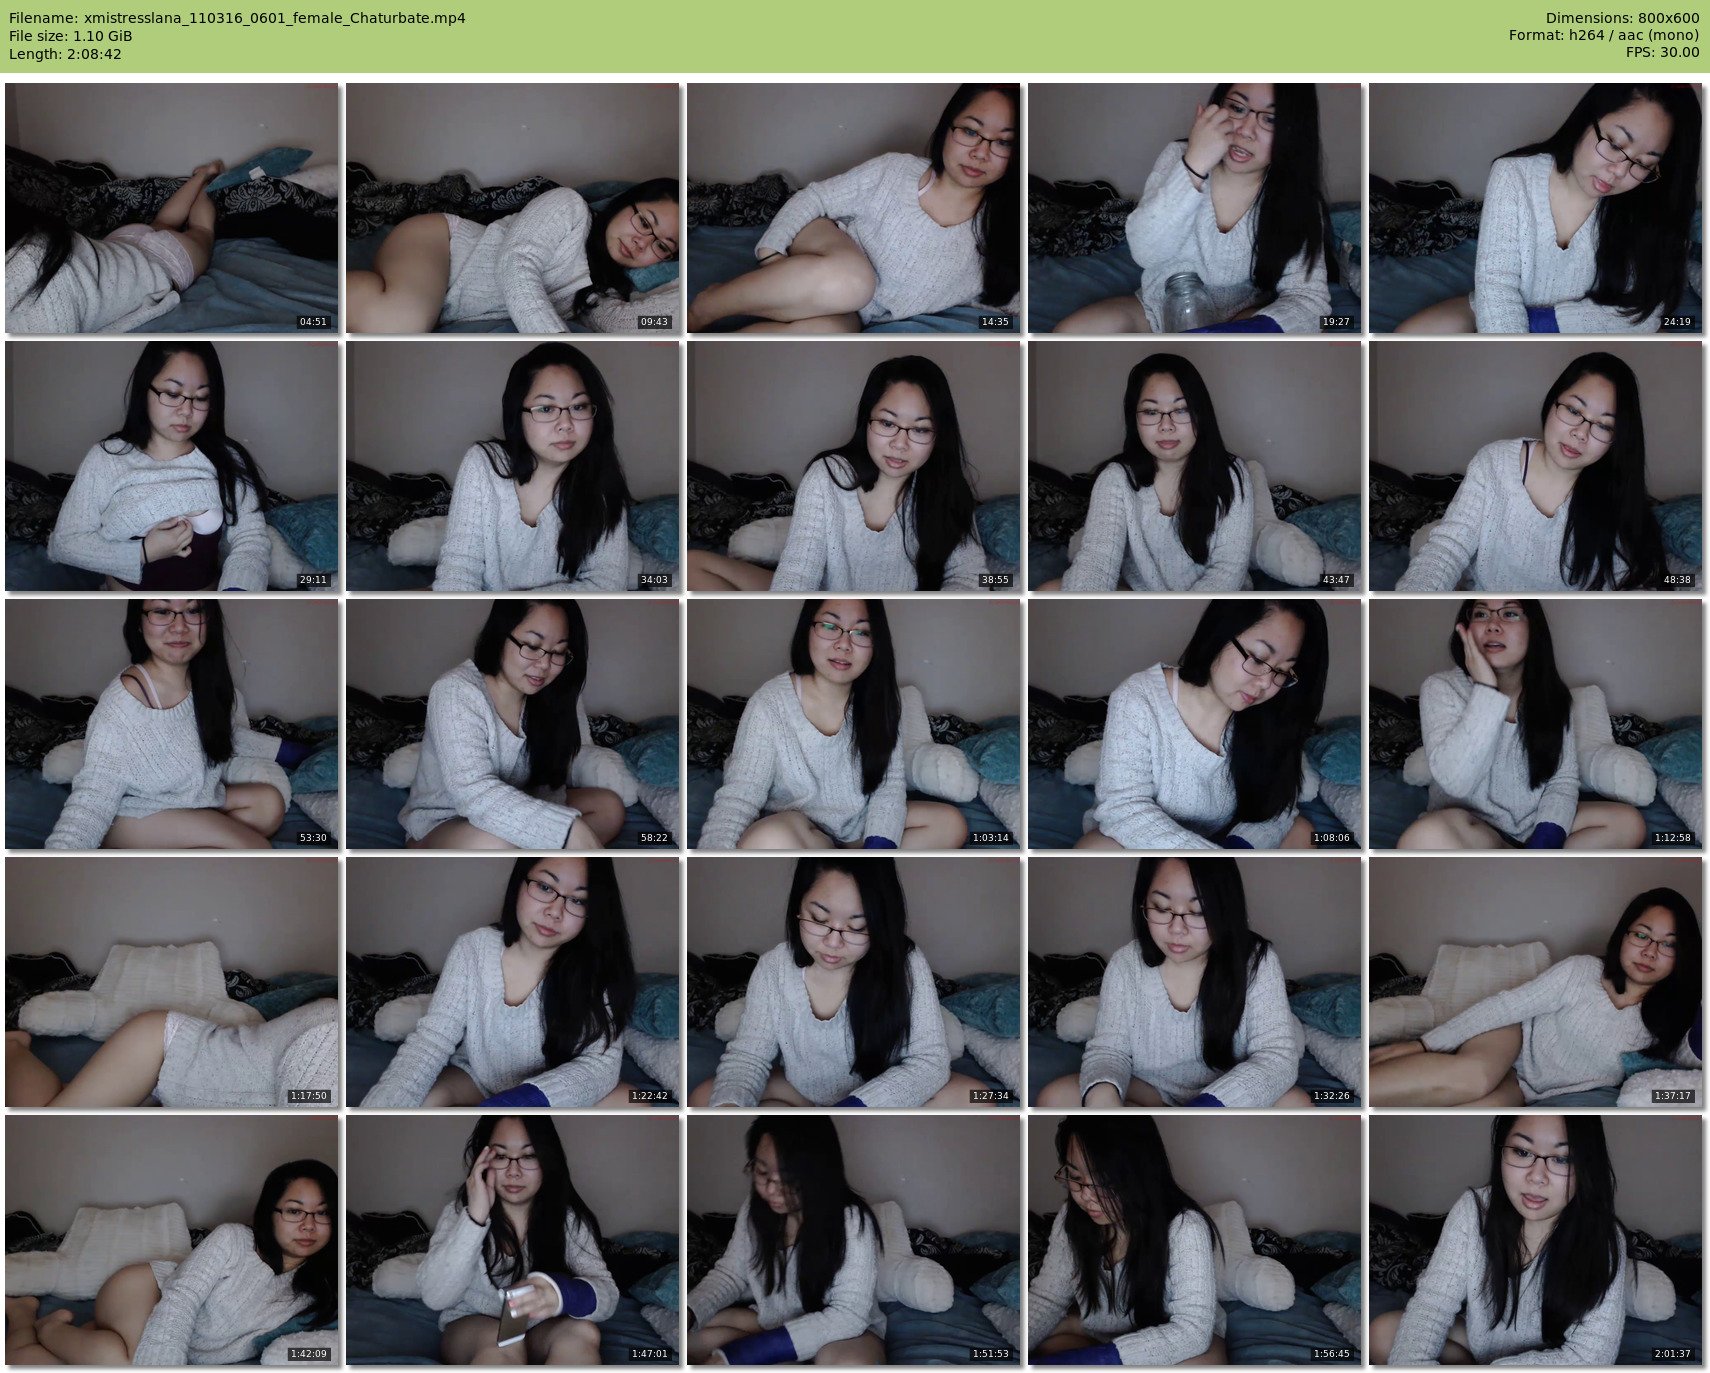Click the 'Length: 2:08:42' text

(x=65, y=54)
